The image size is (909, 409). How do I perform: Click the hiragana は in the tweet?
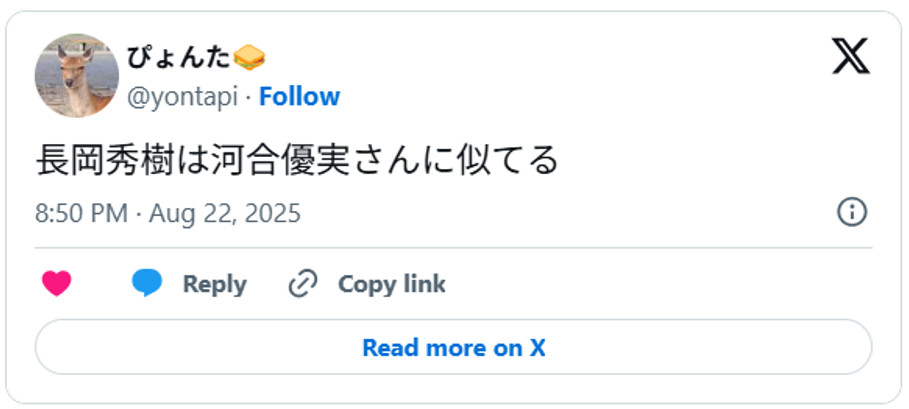pyautogui.click(x=194, y=161)
